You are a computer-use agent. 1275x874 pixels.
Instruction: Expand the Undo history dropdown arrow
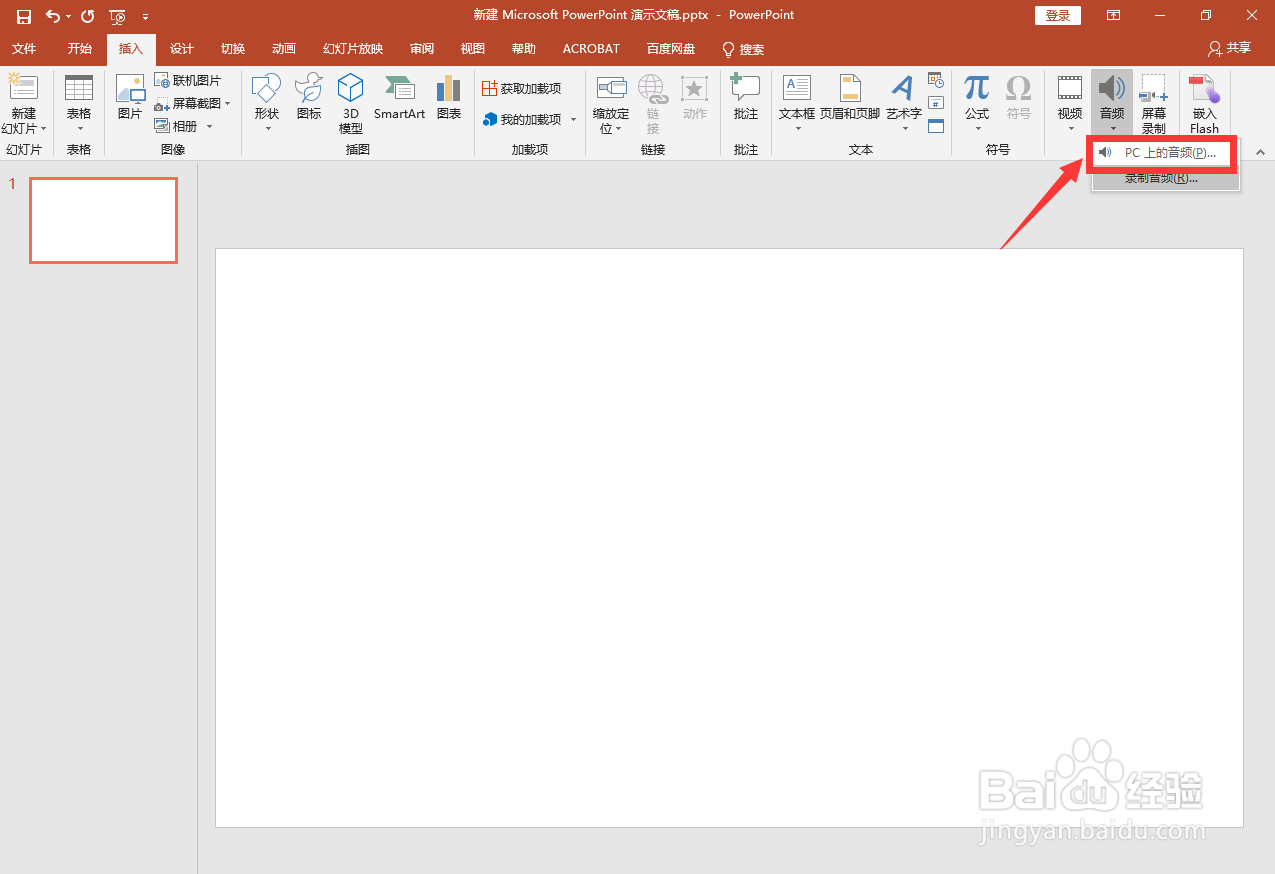pyautogui.click(x=68, y=17)
